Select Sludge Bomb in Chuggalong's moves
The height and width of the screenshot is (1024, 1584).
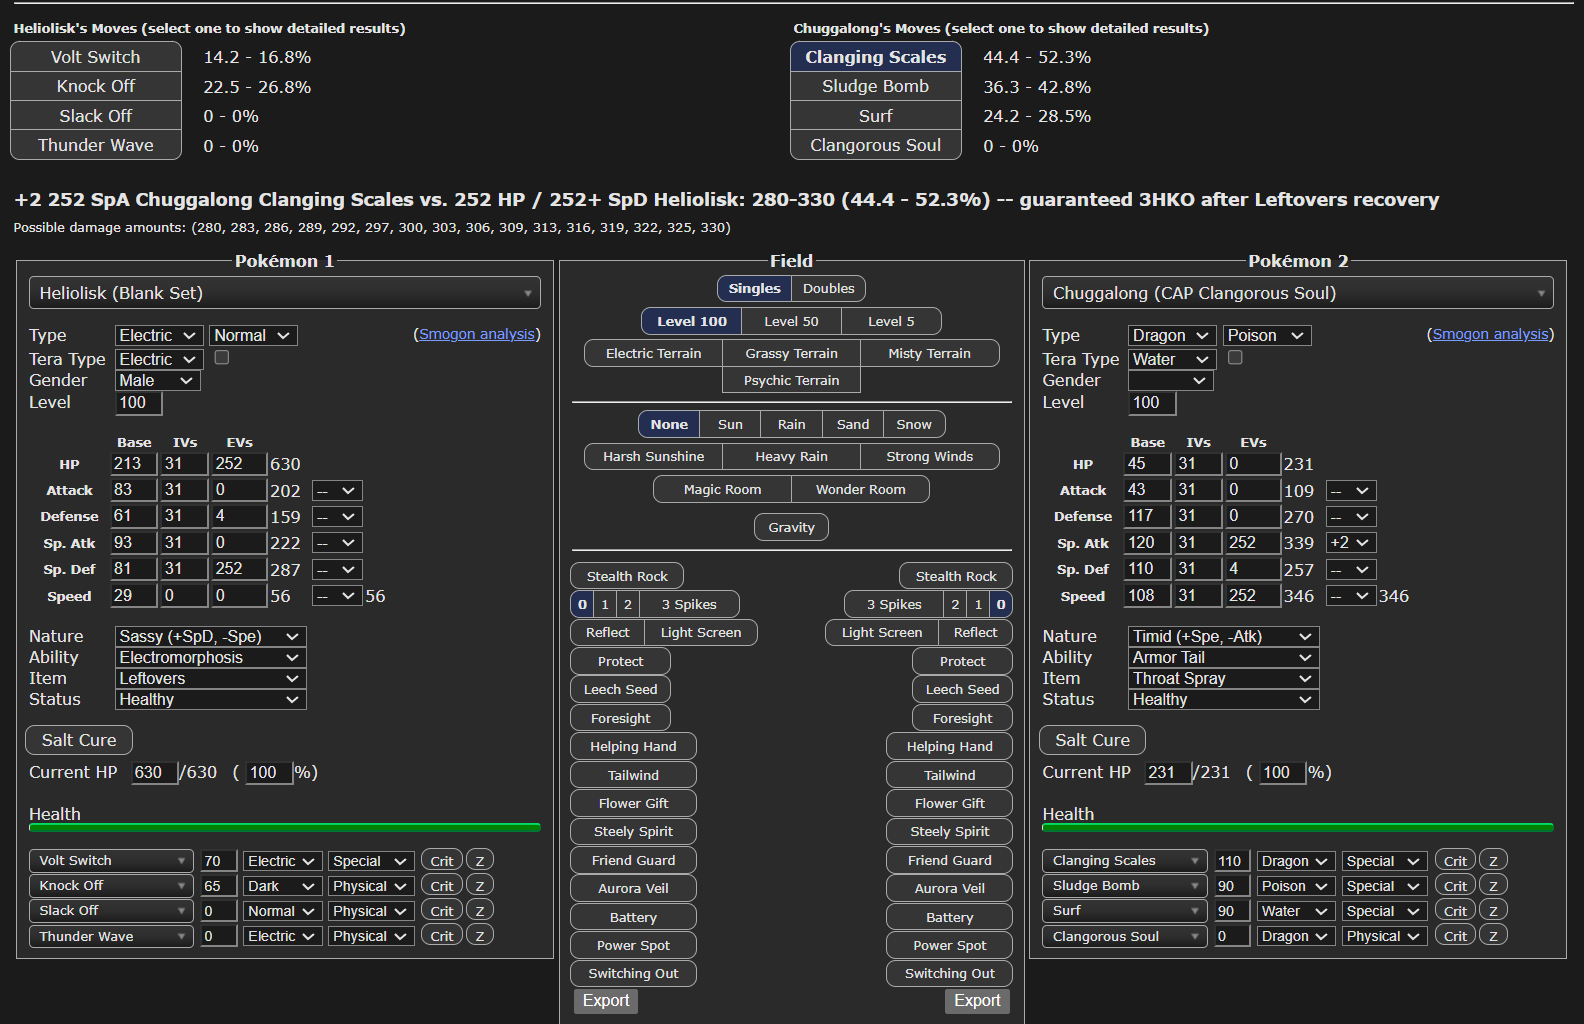[x=875, y=87]
